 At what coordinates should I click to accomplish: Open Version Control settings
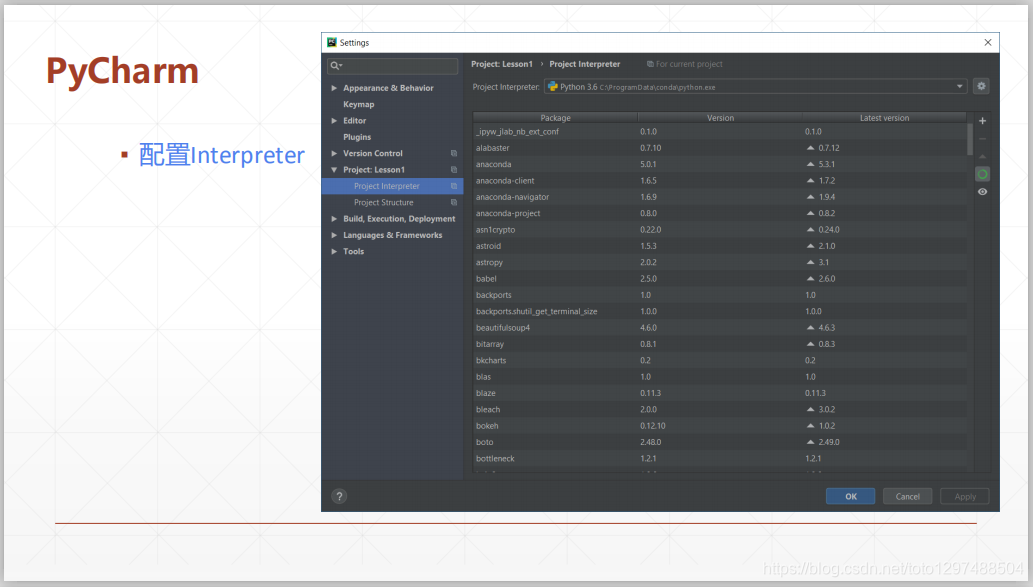[x=372, y=154]
